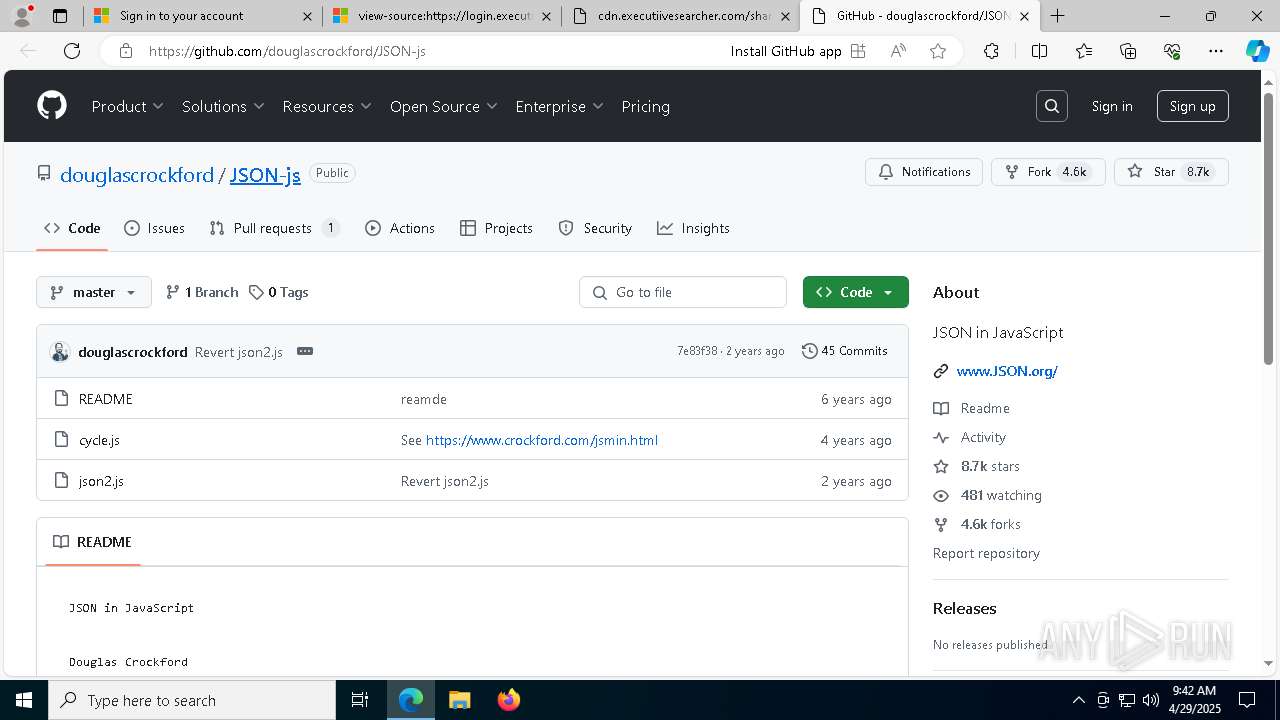Screen dimensions: 1280x720
Task: Switch to the Insights tab
Action: (693, 228)
